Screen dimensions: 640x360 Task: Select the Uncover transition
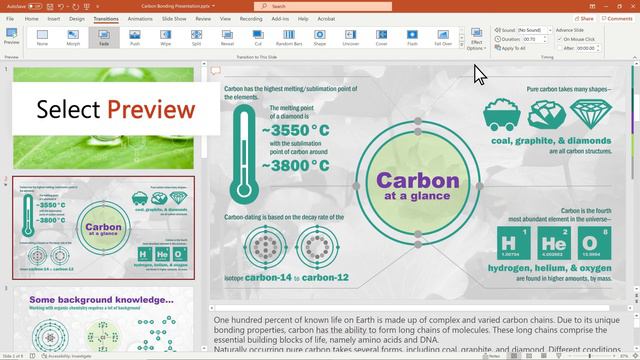(351, 38)
